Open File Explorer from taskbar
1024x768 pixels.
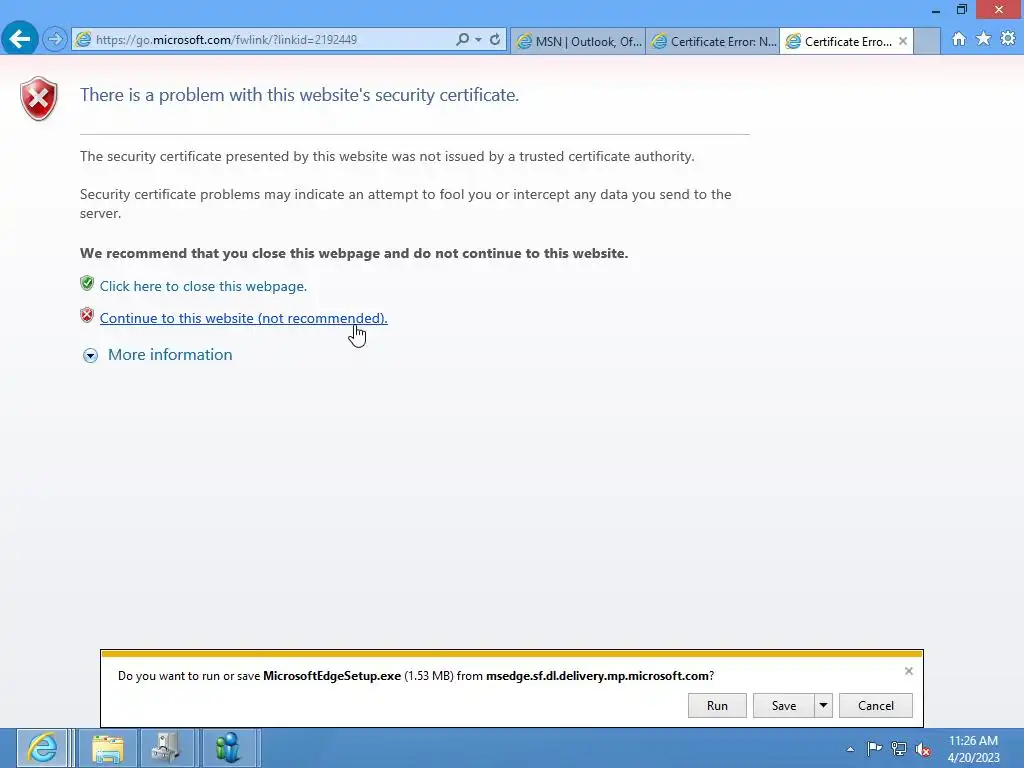108,748
